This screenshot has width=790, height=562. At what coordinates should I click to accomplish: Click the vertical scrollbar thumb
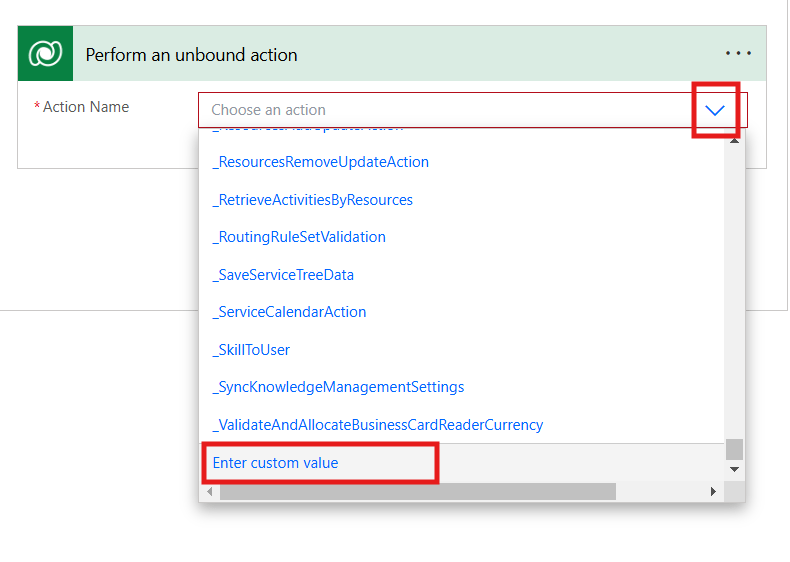[735, 448]
